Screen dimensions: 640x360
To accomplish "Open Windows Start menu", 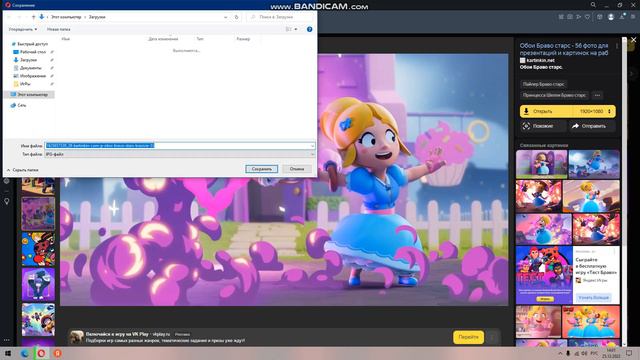I will (x=8, y=353).
